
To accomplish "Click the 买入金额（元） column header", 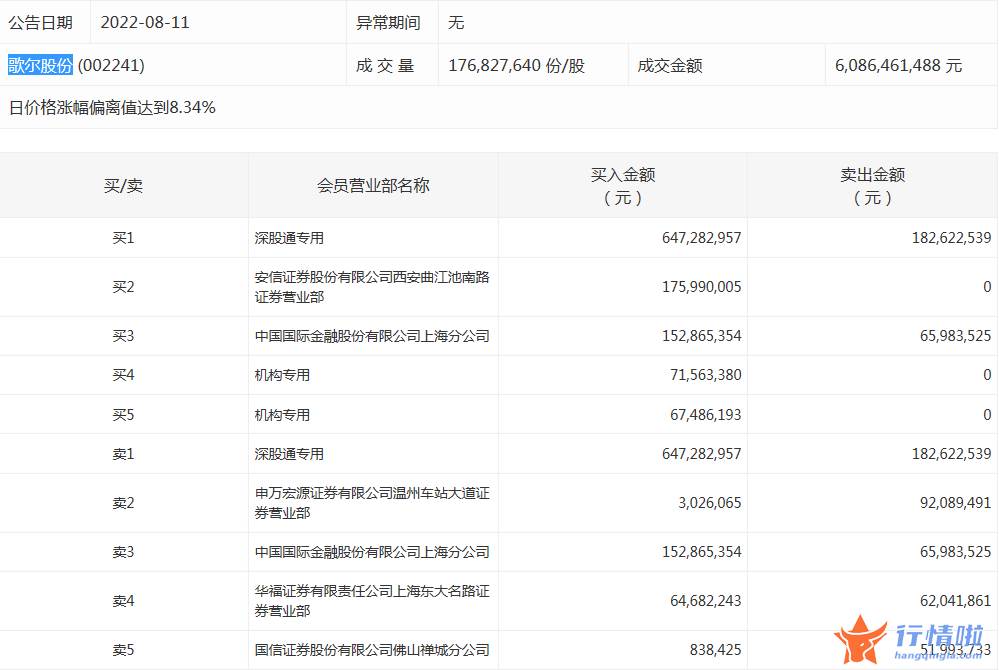I will point(622,186).
